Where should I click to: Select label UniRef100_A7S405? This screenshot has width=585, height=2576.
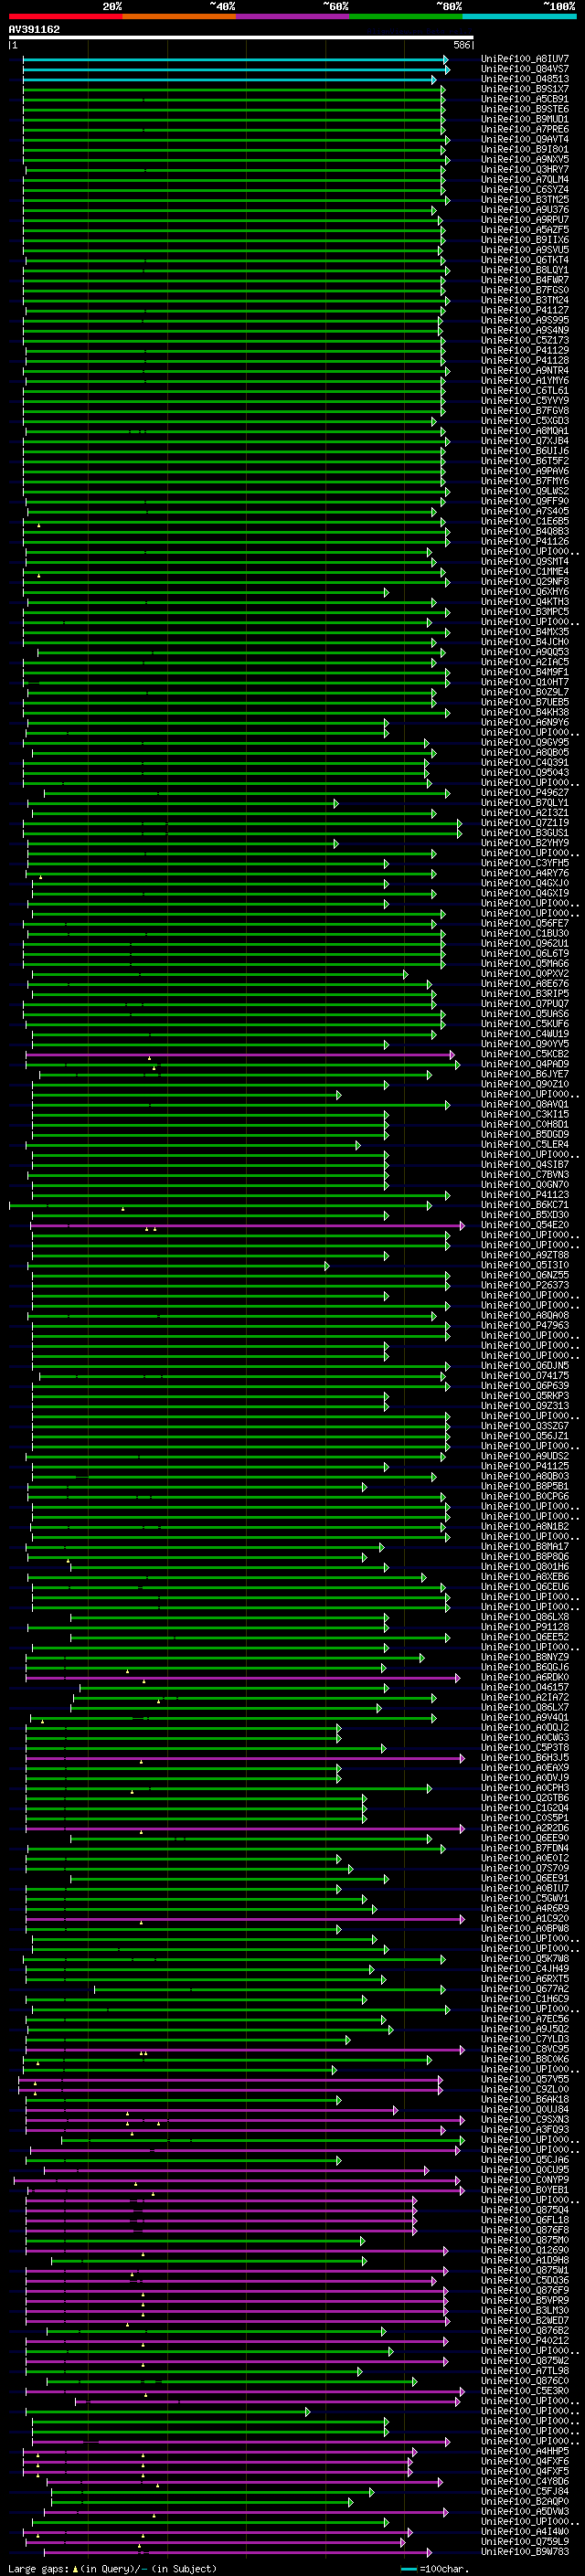point(524,511)
